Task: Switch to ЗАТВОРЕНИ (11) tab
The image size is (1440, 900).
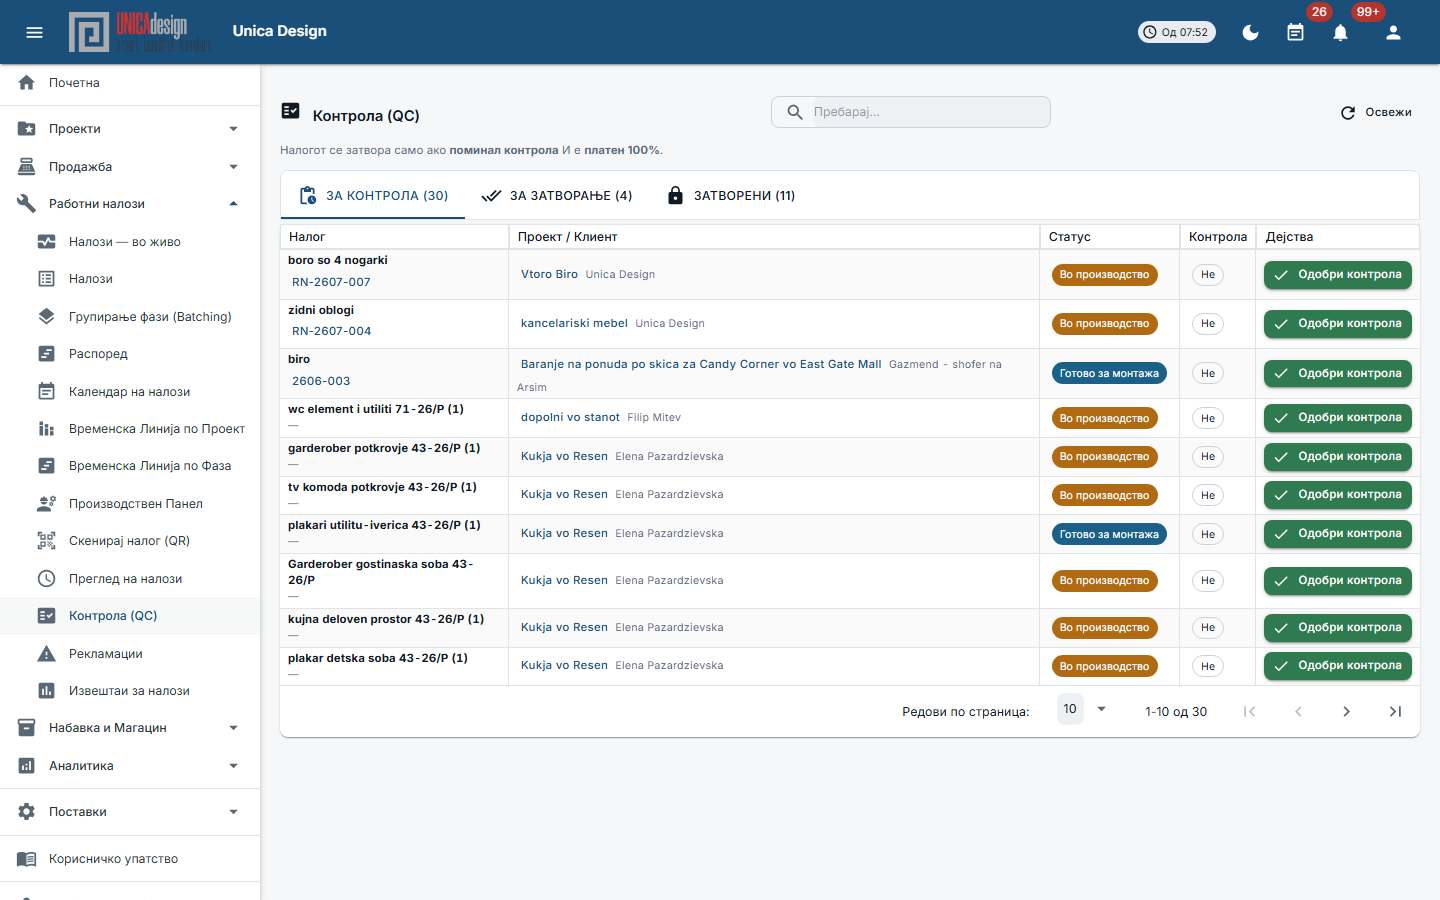Action: [731, 196]
